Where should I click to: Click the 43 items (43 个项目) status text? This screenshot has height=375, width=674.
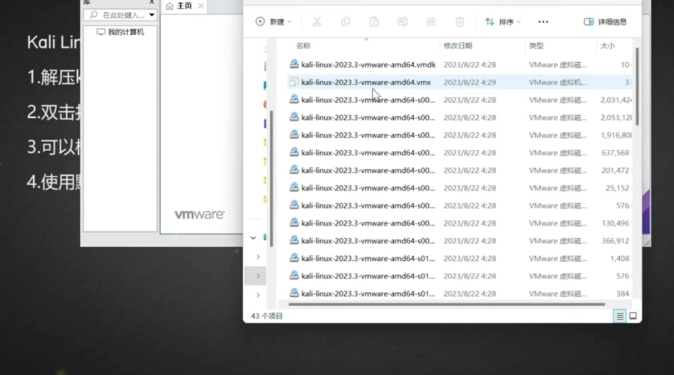coord(267,316)
